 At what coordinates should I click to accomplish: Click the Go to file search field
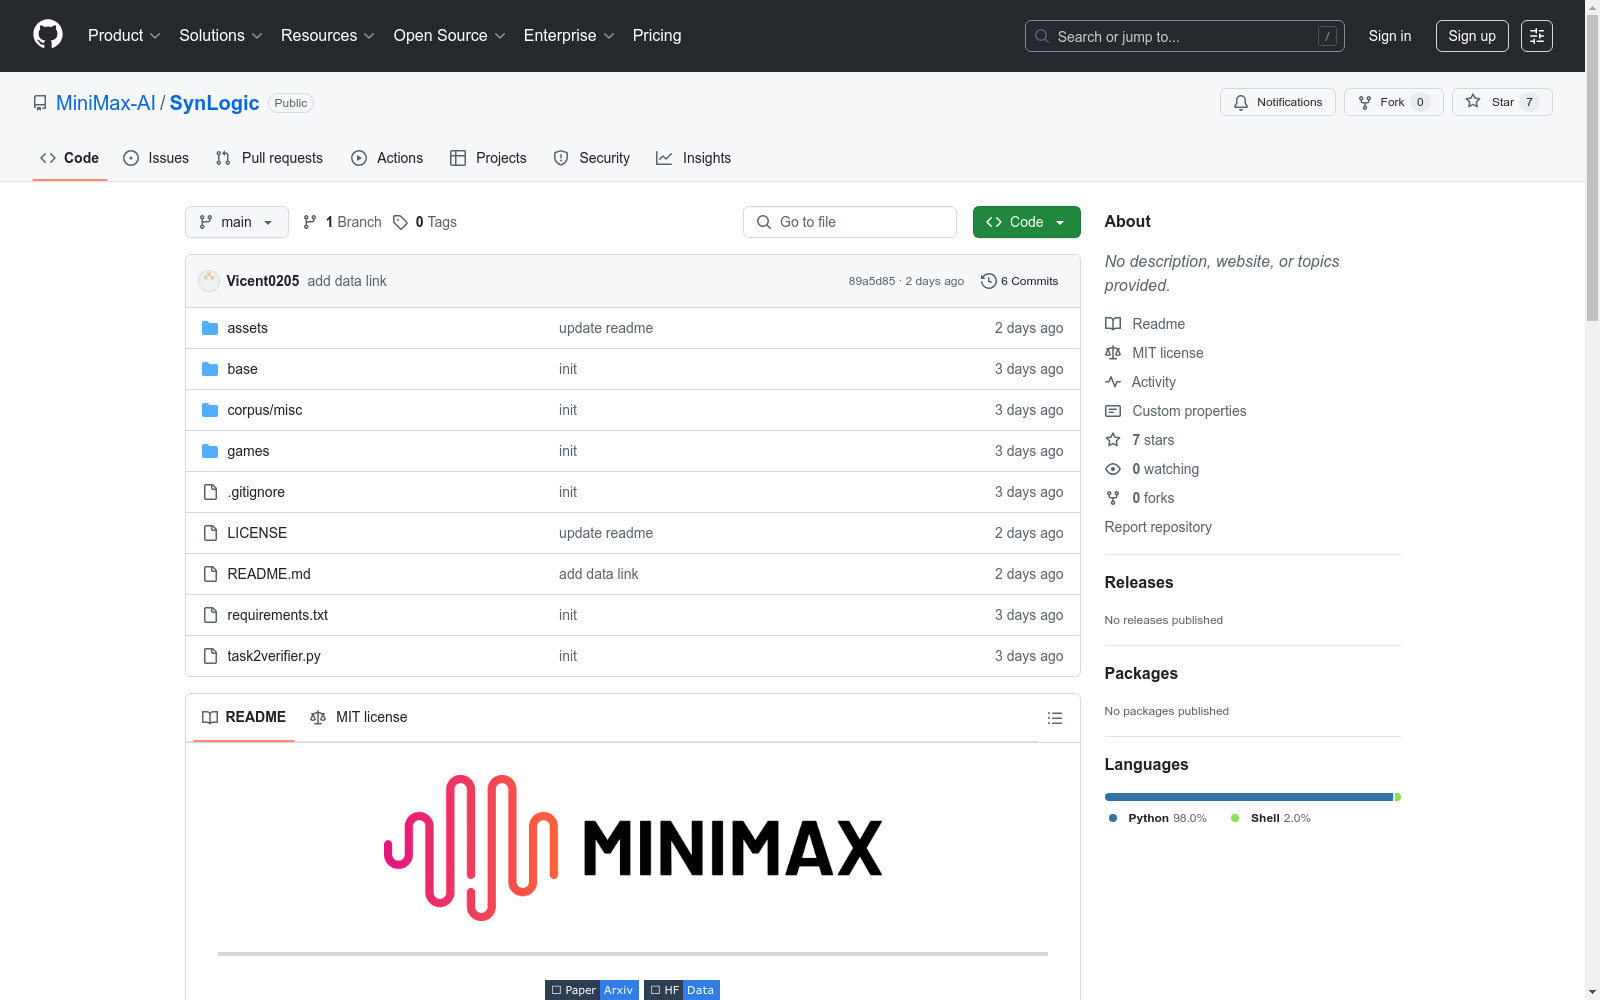(x=850, y=222)
